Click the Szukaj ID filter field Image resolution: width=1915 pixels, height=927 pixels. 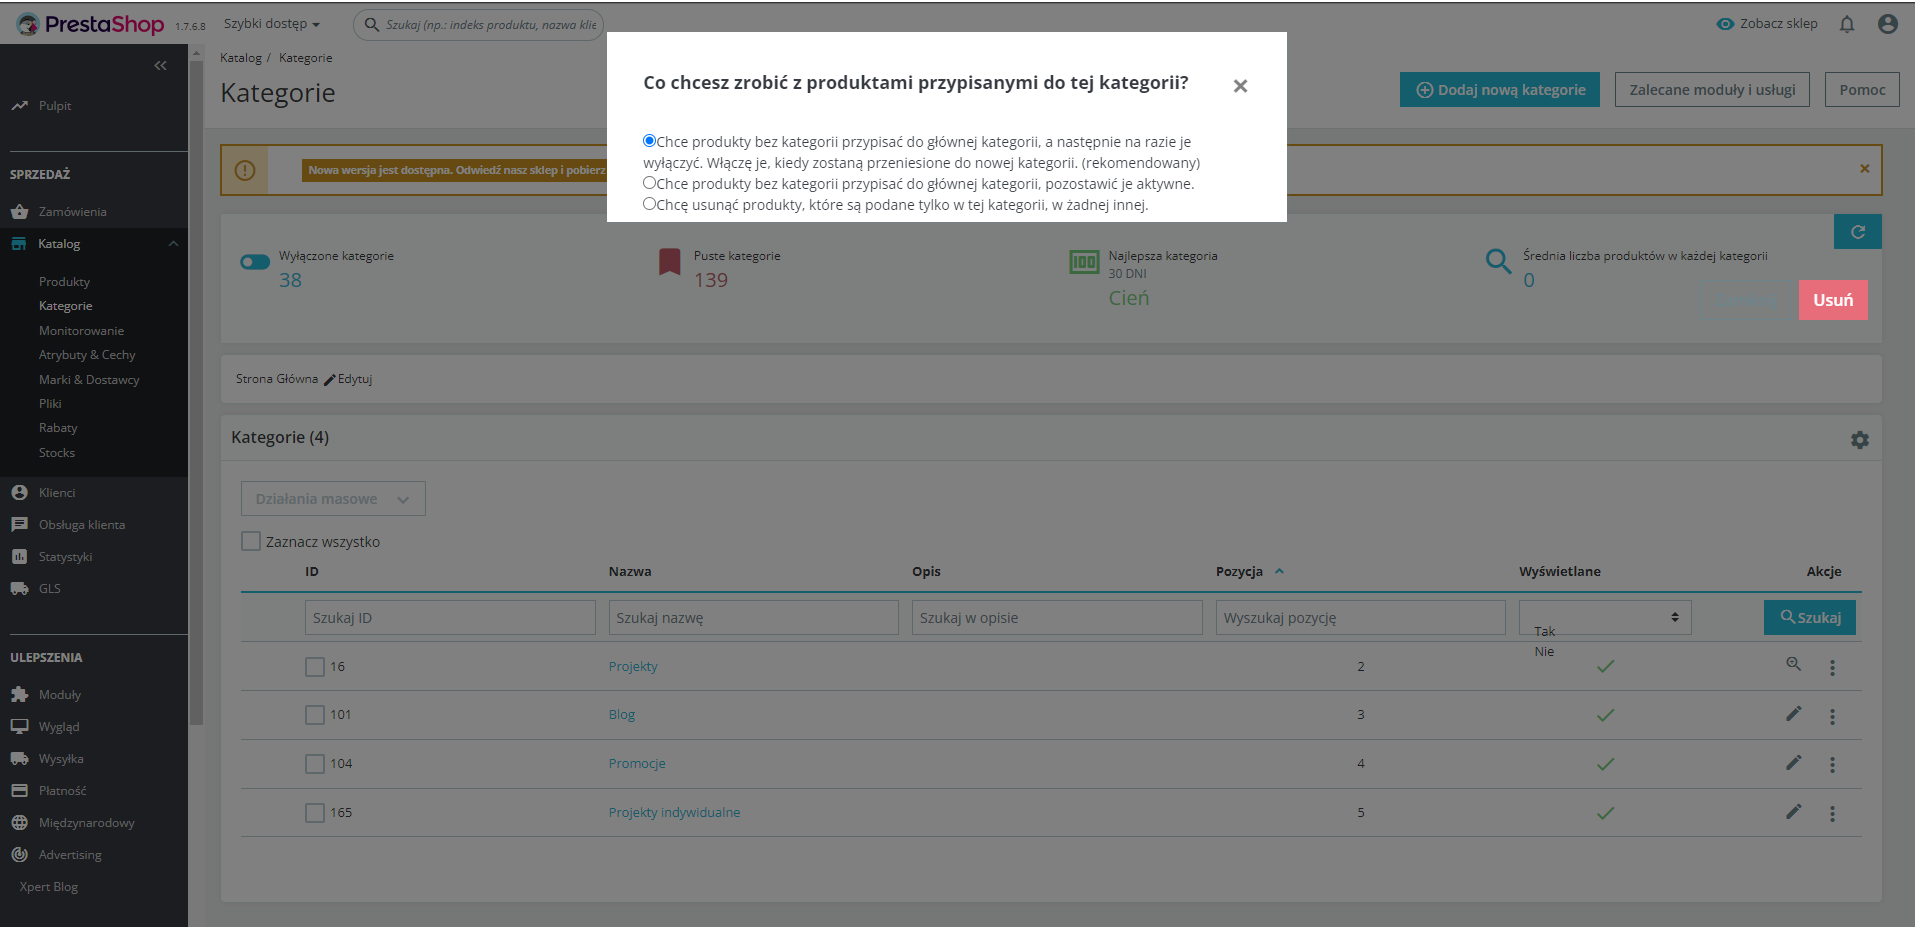(450, 618)
